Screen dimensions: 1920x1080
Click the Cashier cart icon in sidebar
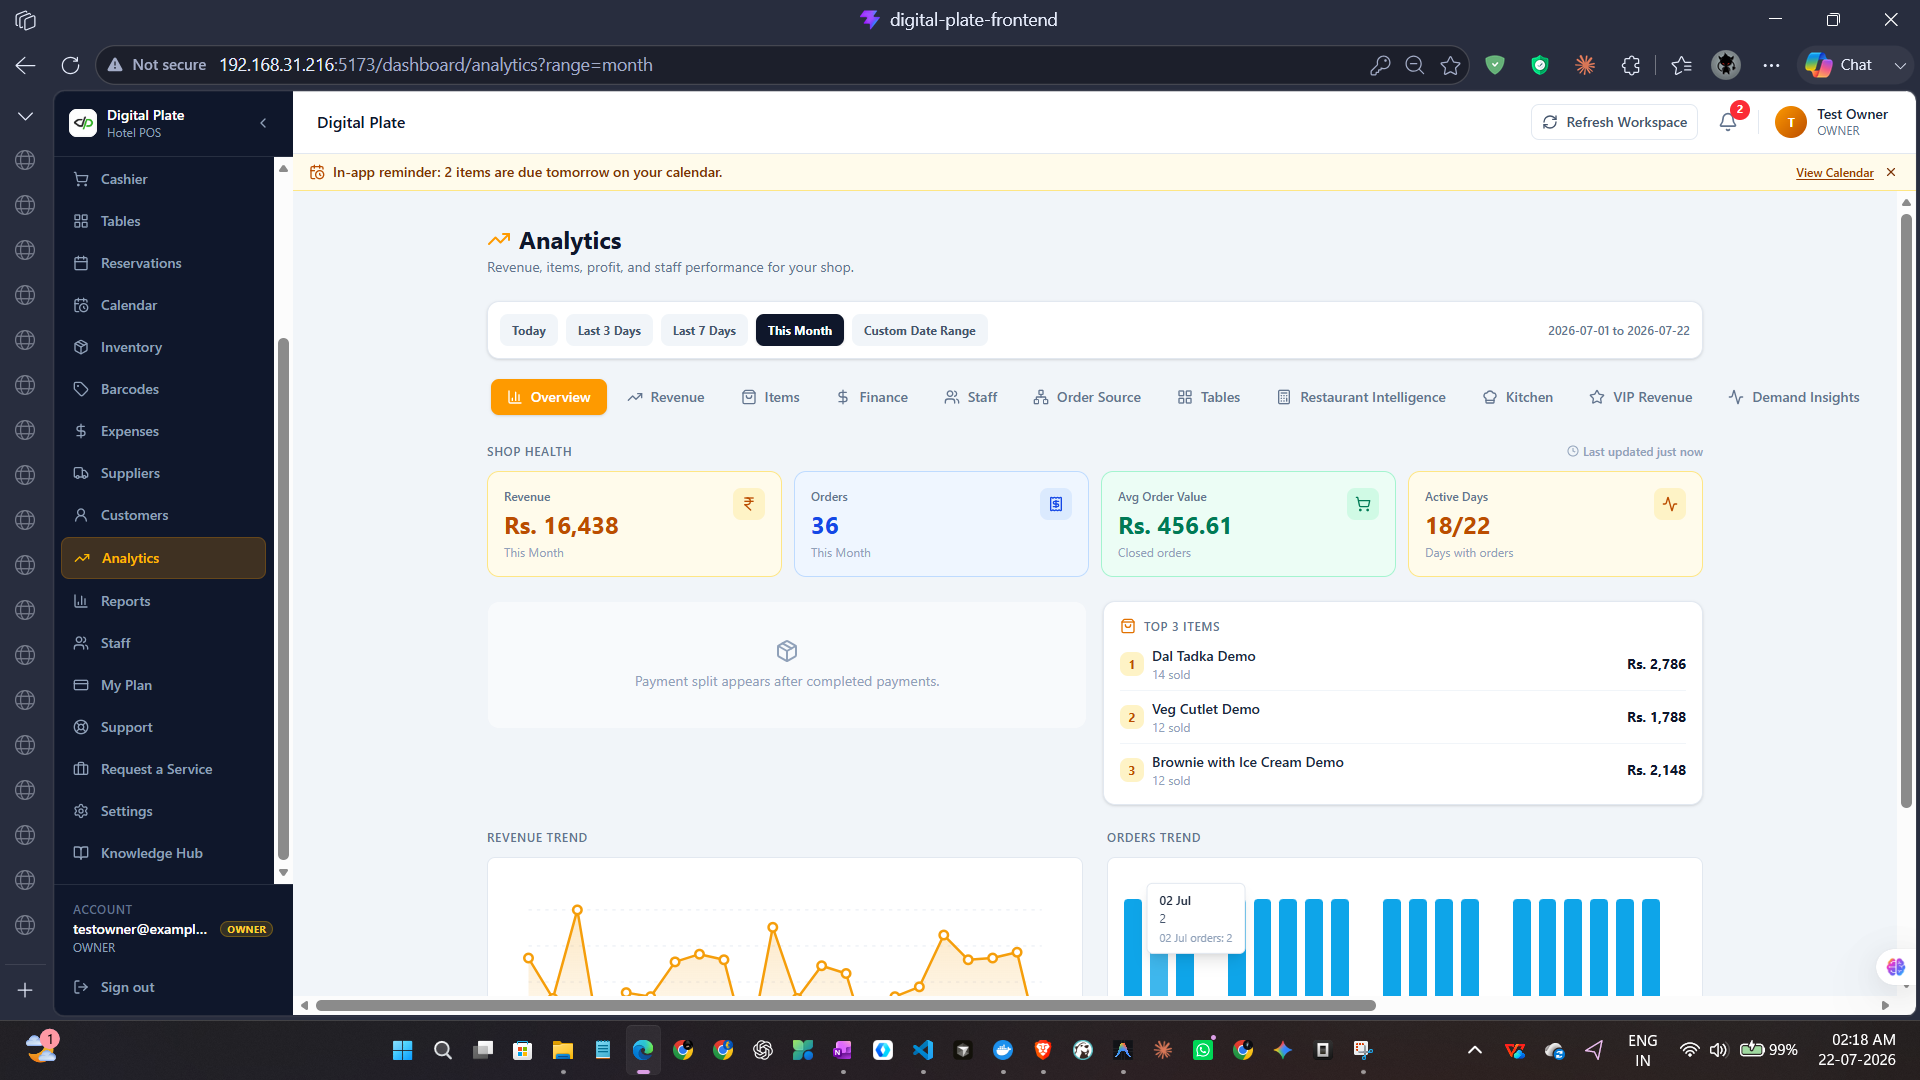[81, 179]
